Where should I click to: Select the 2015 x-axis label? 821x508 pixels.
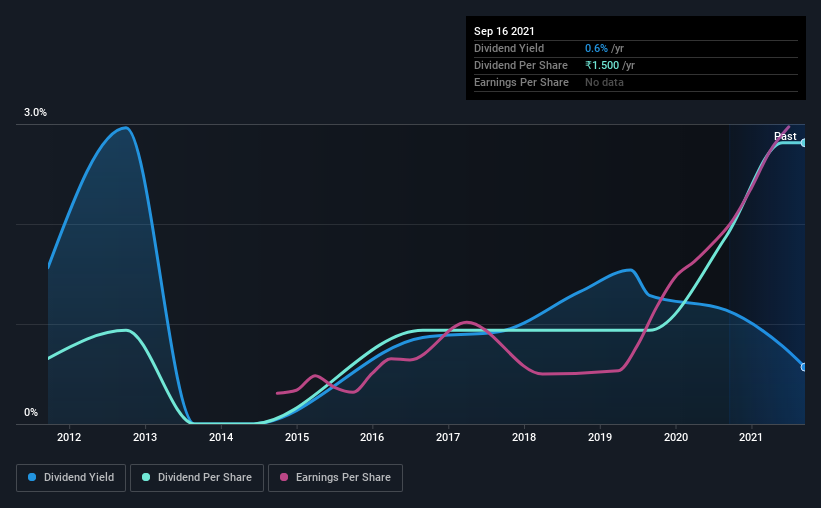297,437
